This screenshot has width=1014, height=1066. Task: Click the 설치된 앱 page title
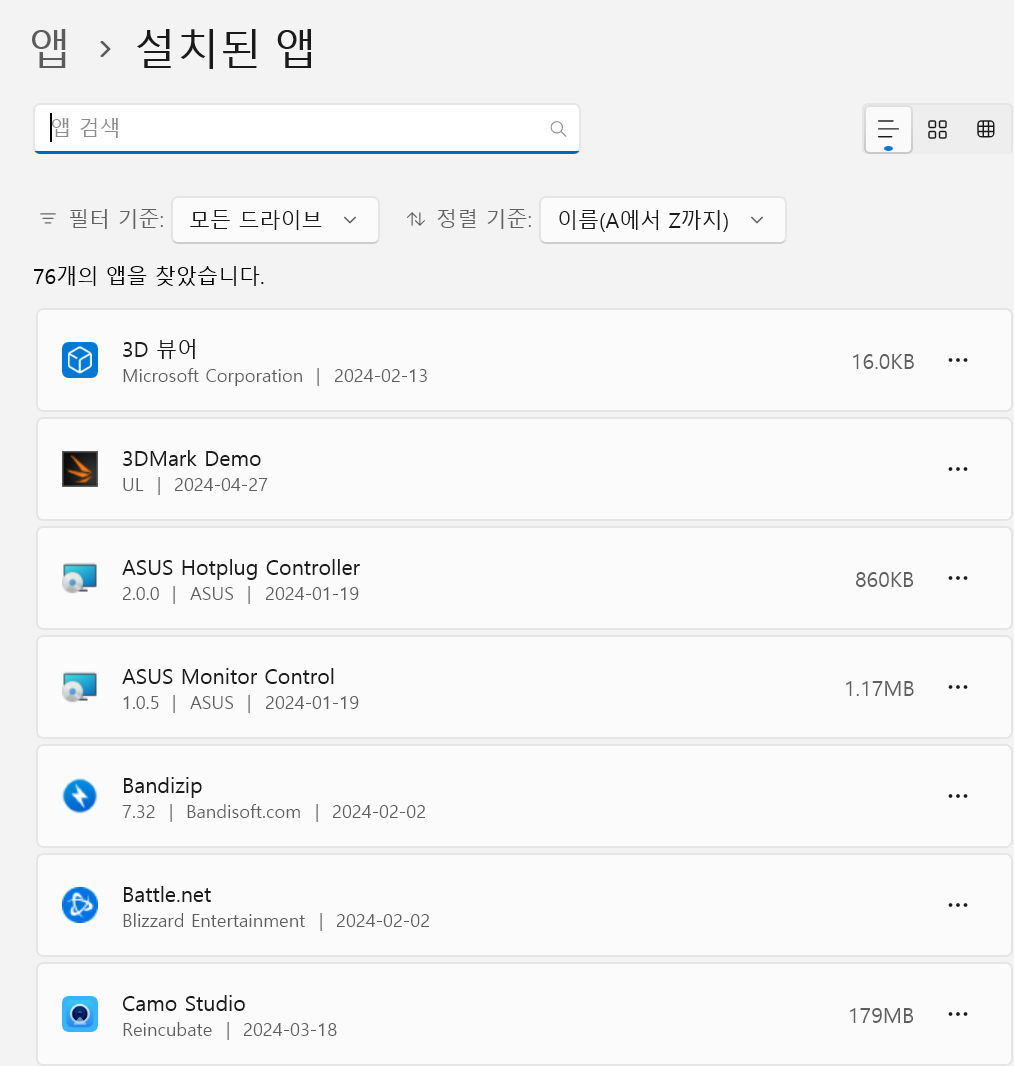tap(225, 49)
